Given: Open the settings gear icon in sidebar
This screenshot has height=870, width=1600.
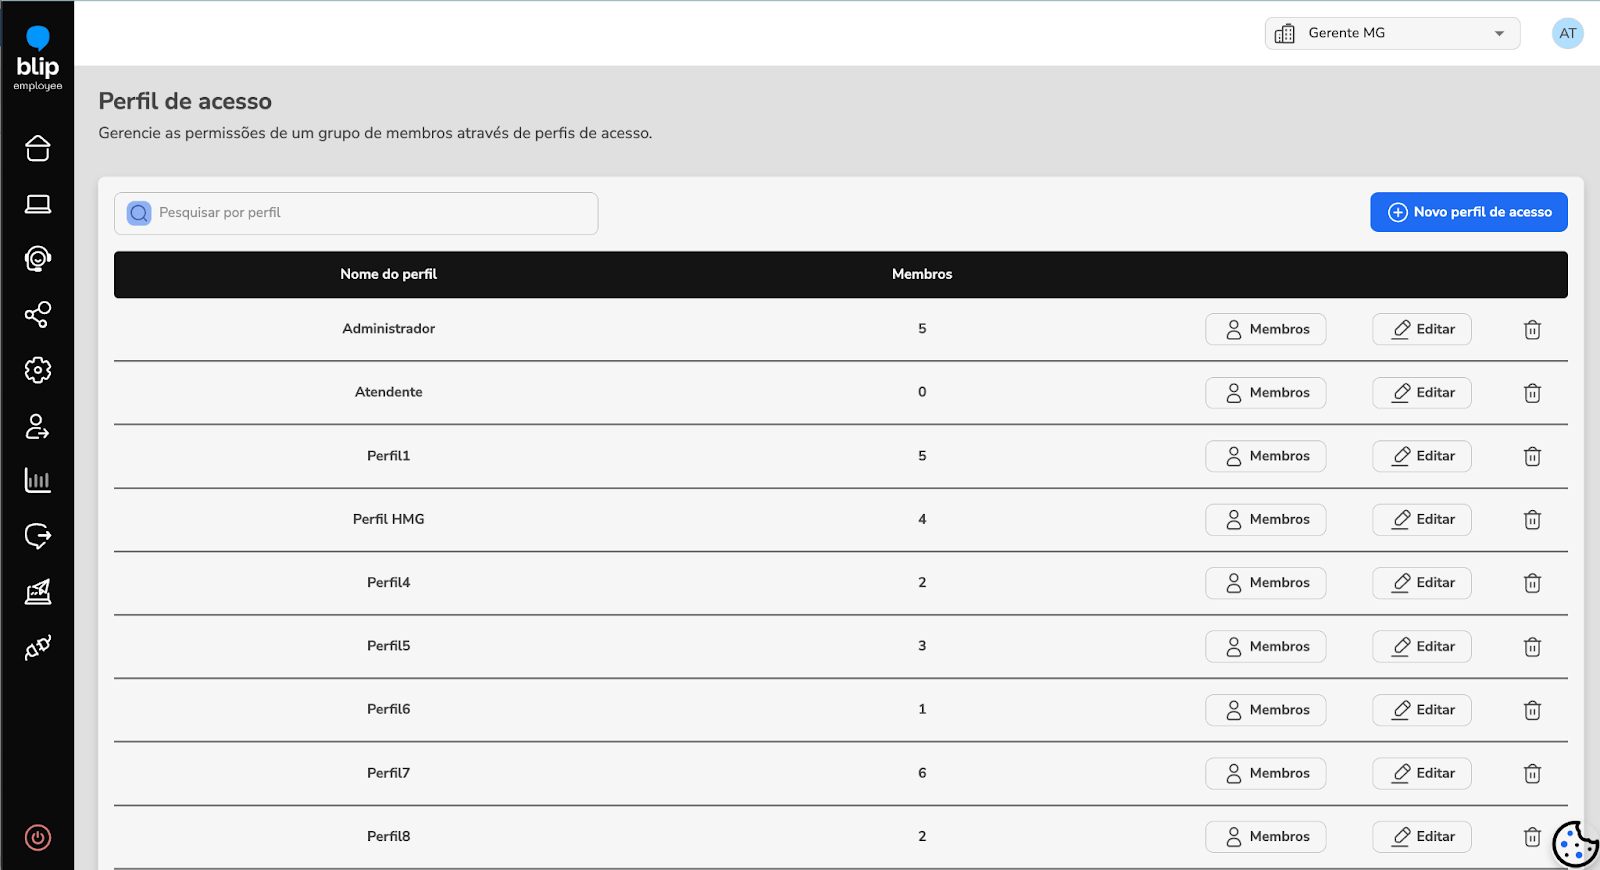Looking at the screenshot, I should click(x=37, y=370).
